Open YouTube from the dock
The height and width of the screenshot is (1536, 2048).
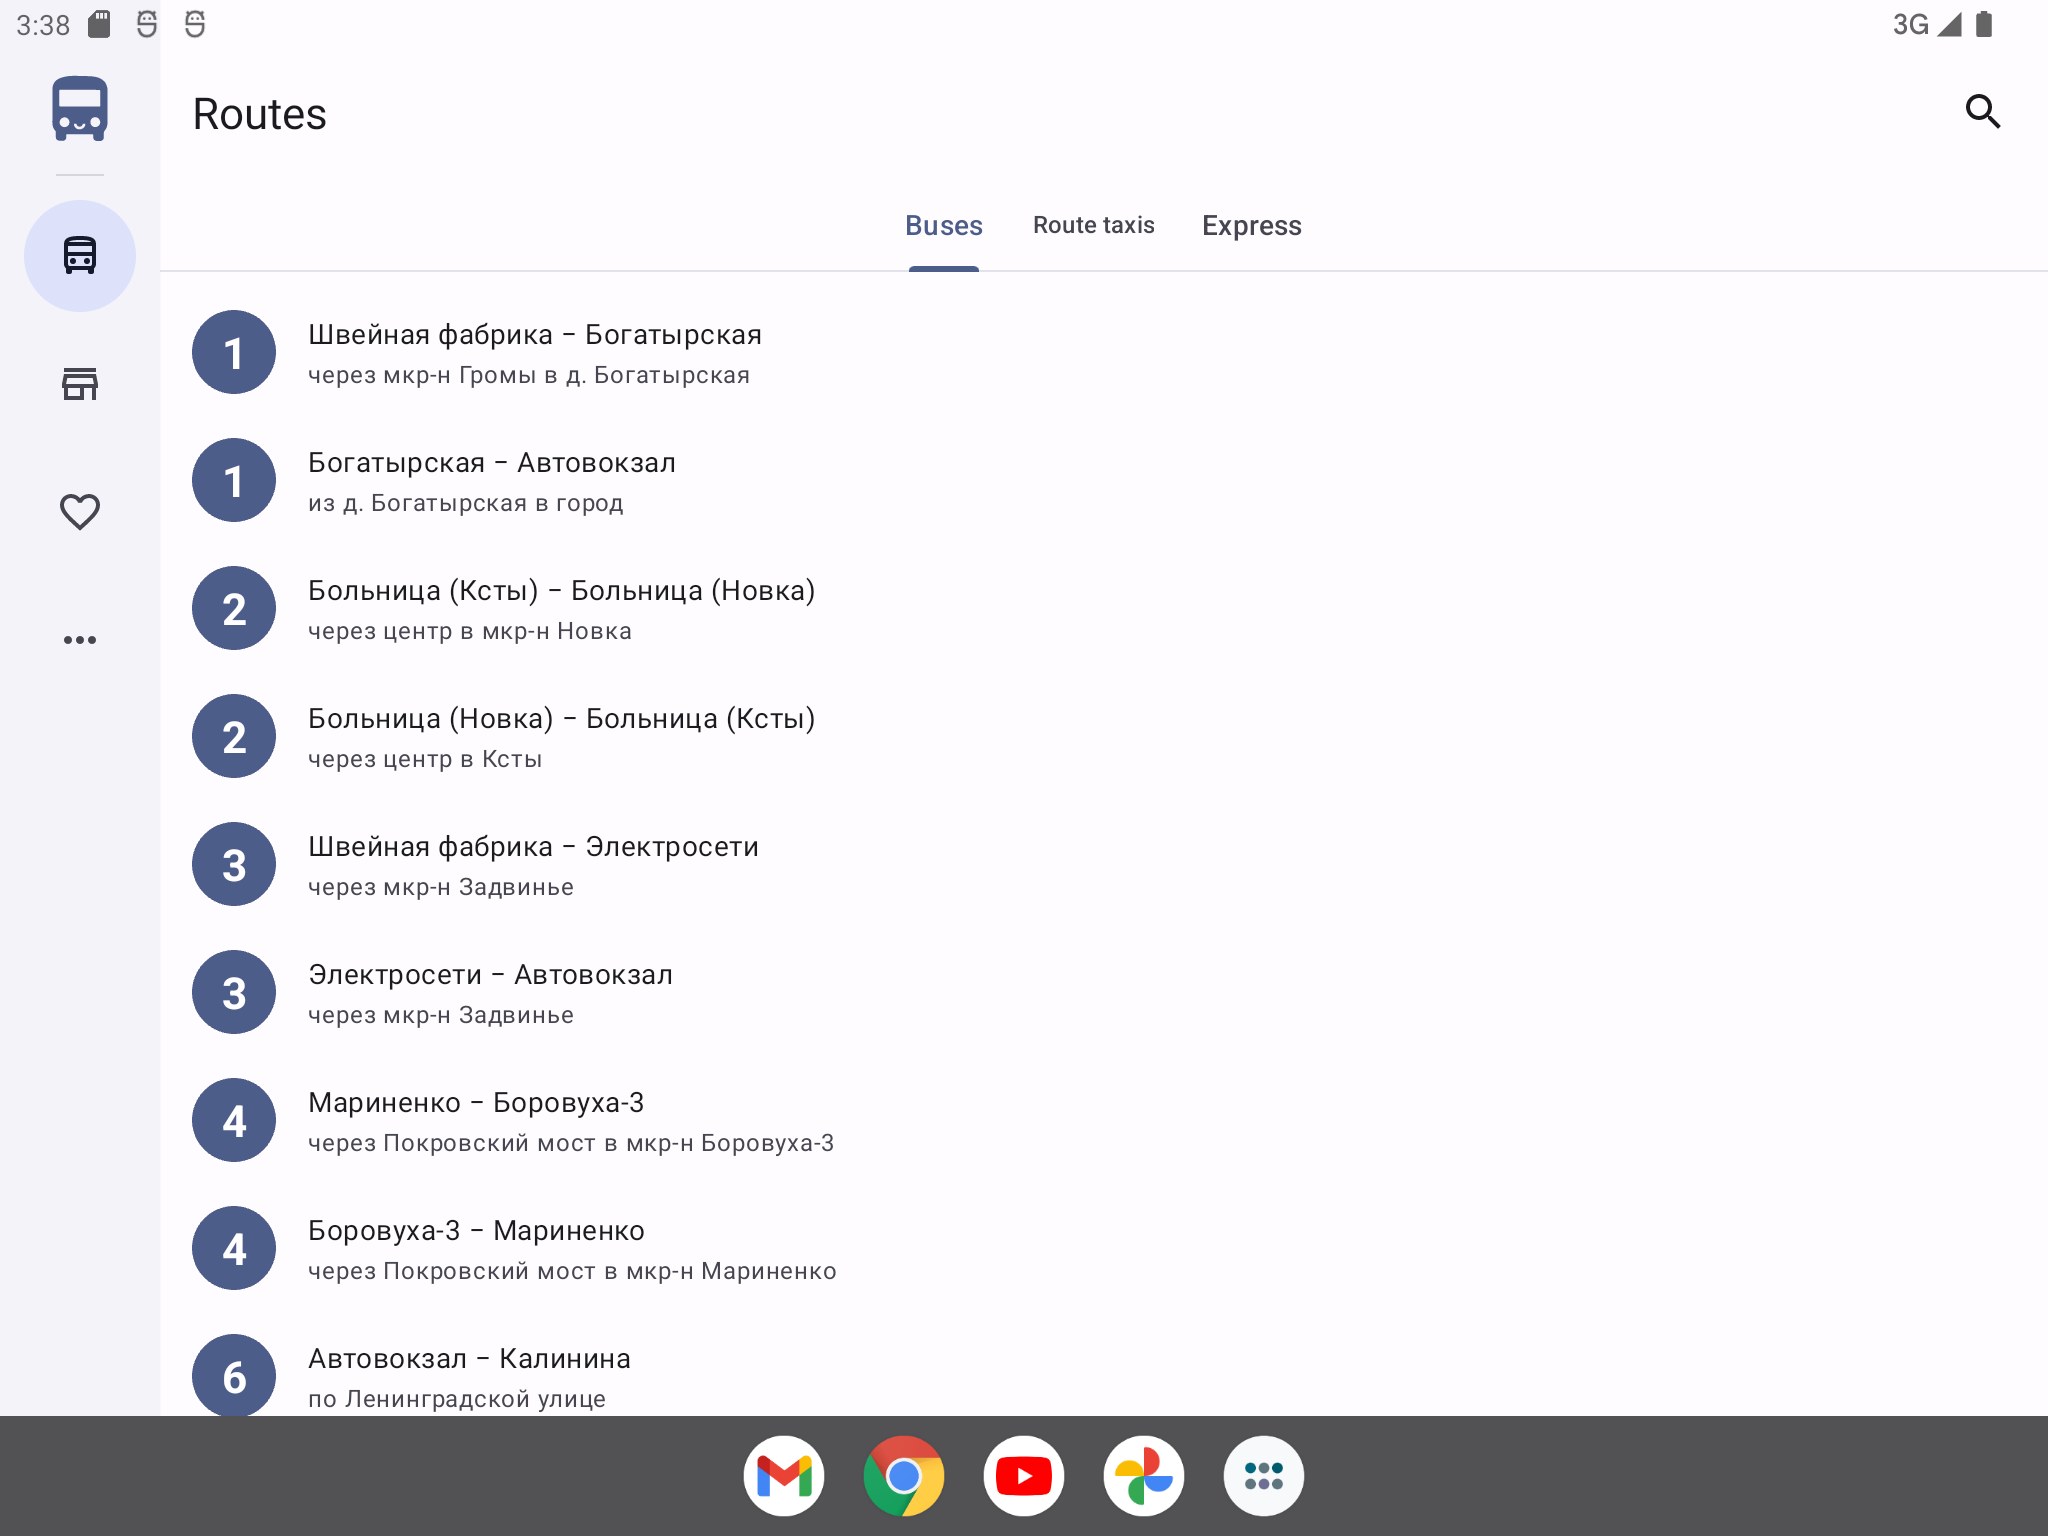1024,1476
